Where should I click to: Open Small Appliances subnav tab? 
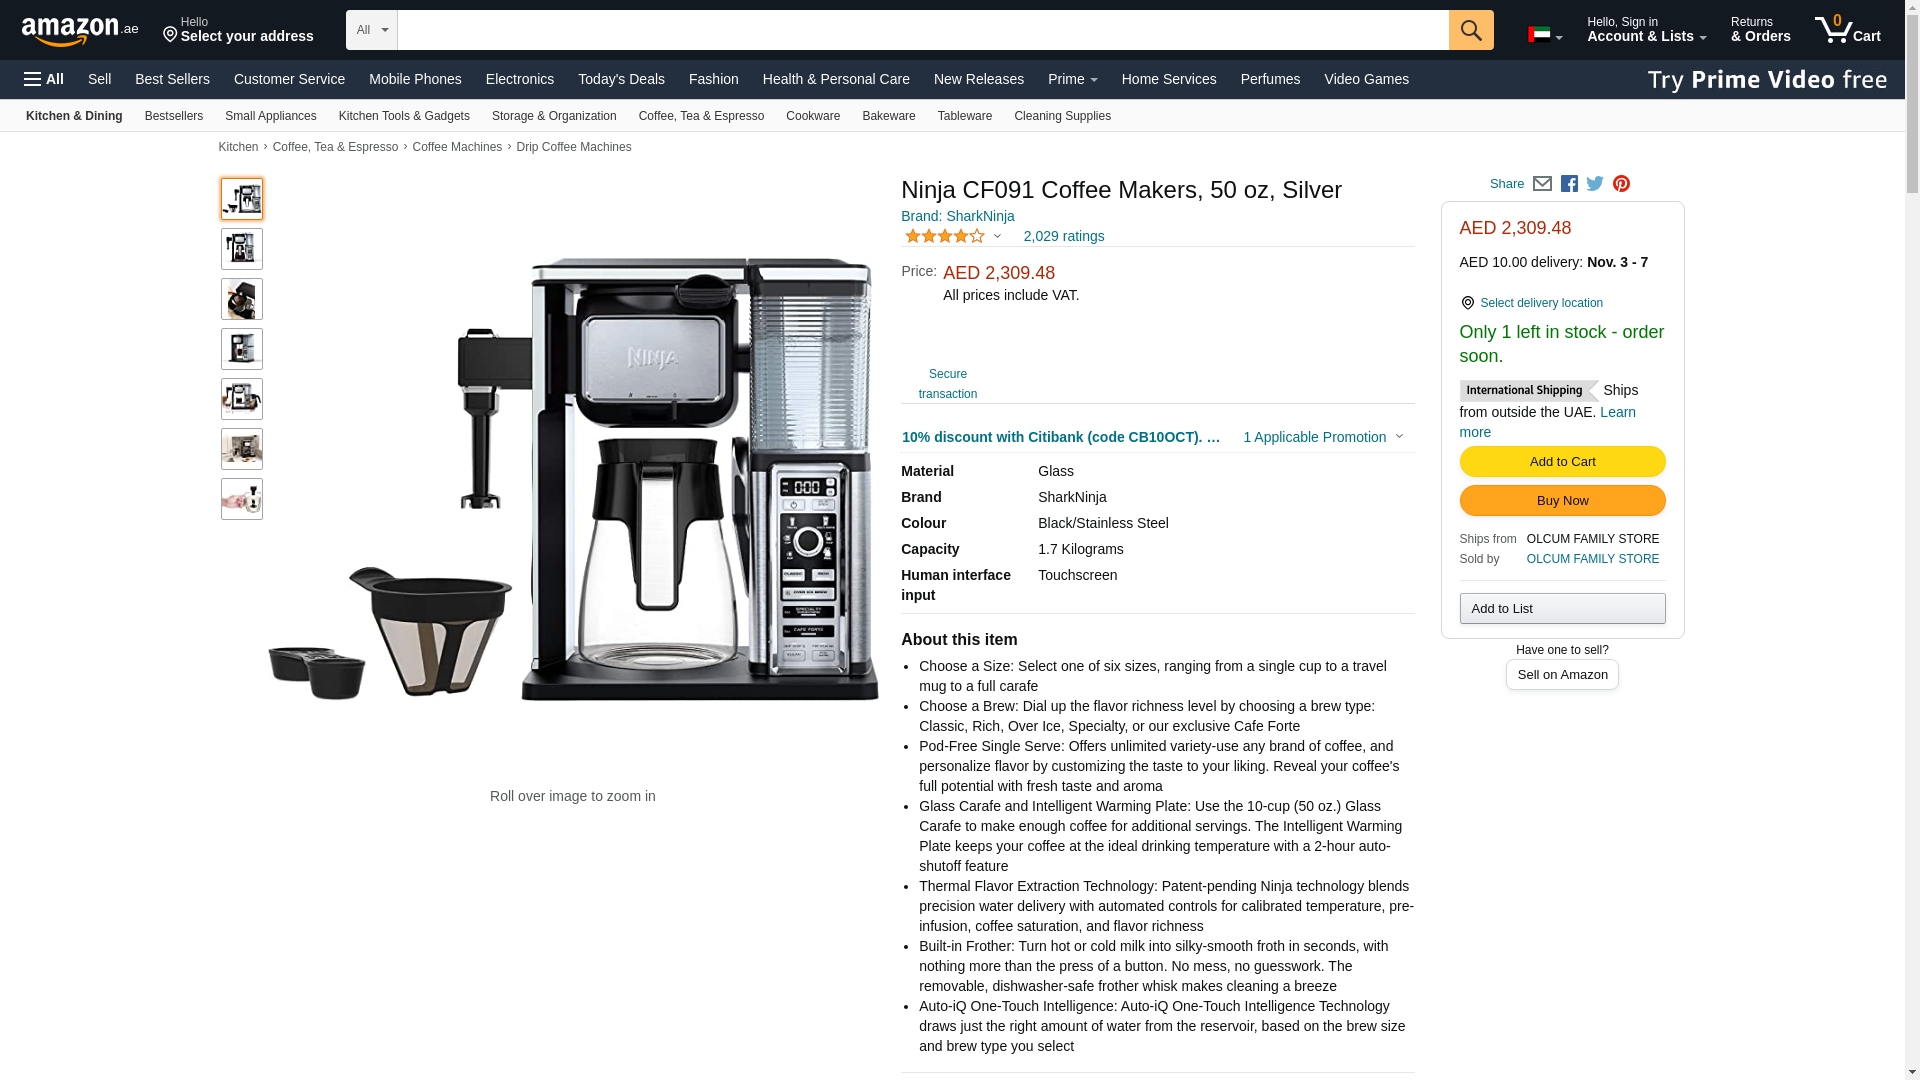click(x=271, y=116)
